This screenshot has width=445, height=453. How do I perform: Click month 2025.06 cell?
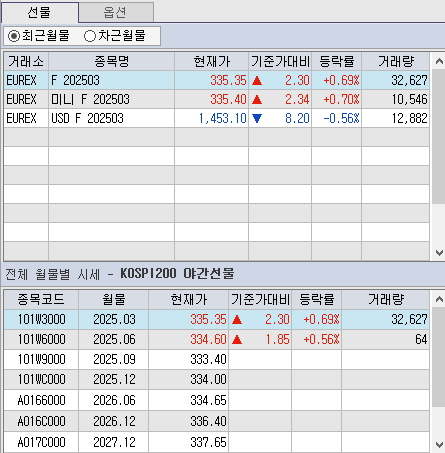tap(114, 339)
